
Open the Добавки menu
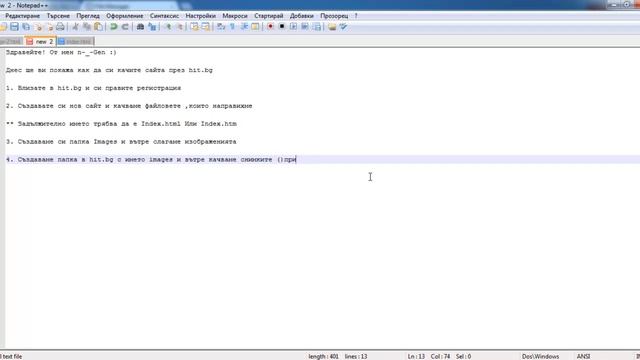(x=302, y=16)
